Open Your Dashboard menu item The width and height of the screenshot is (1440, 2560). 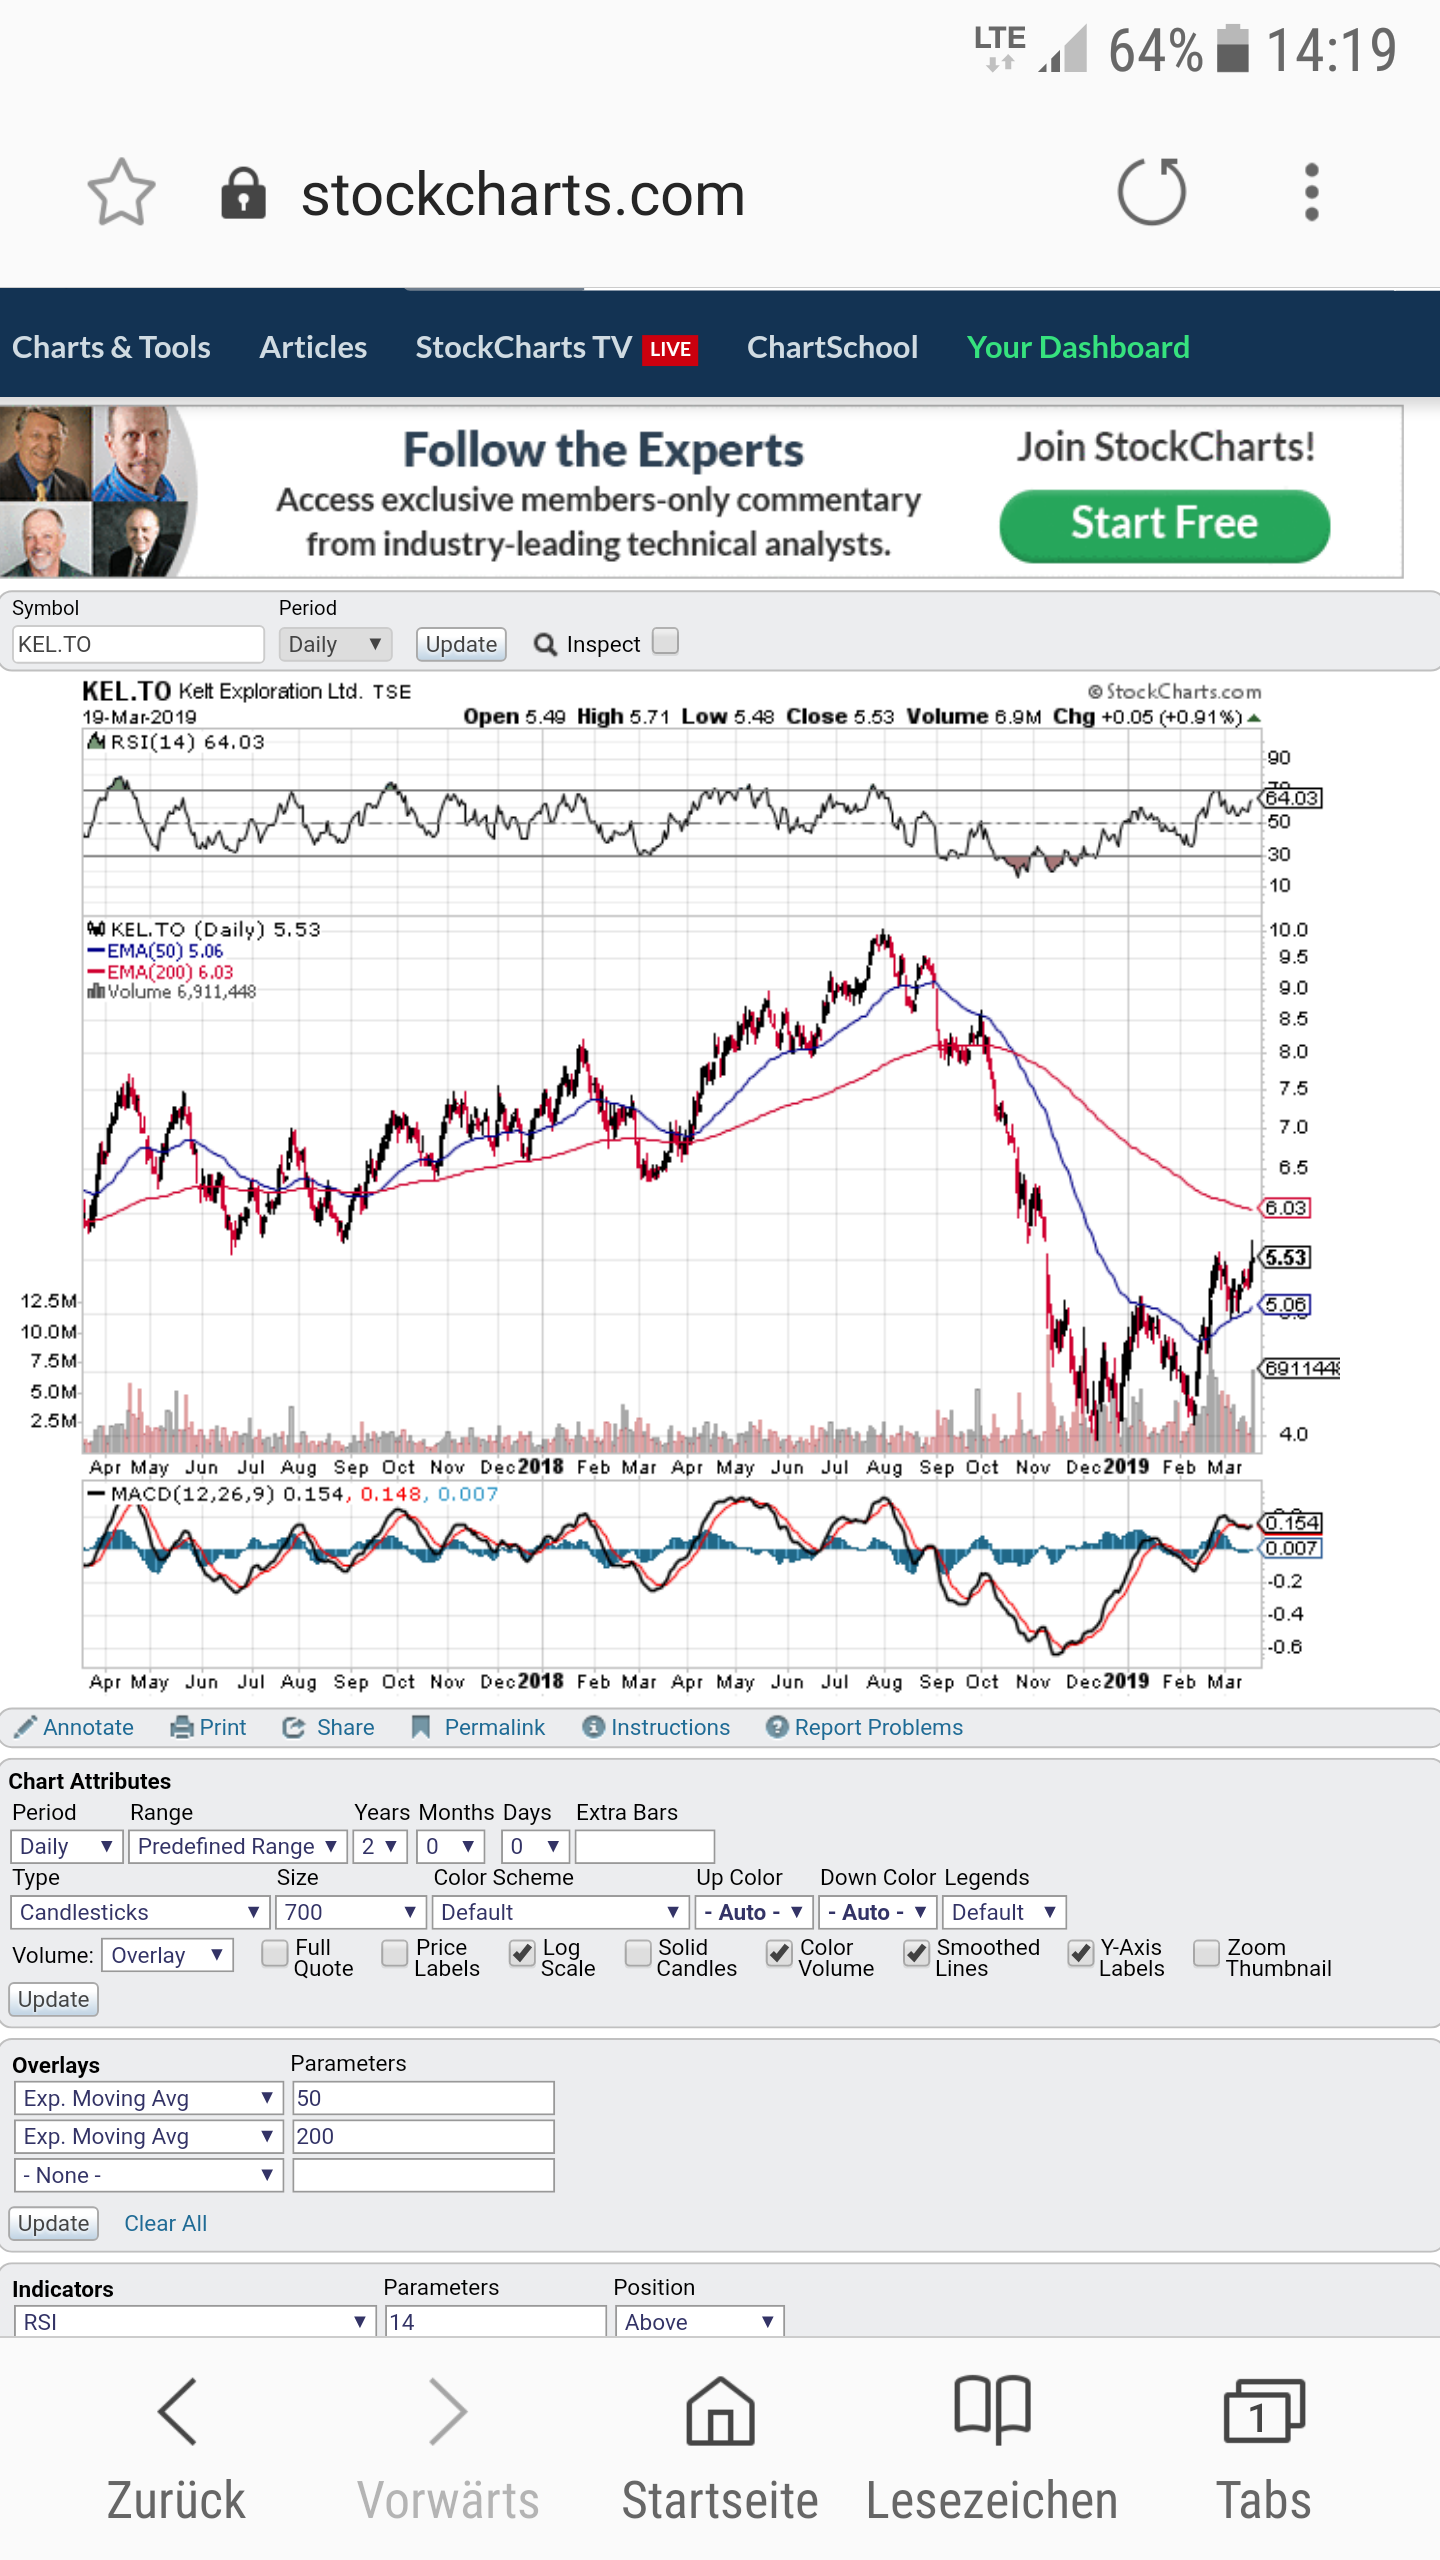click(x=1078, y=347)
